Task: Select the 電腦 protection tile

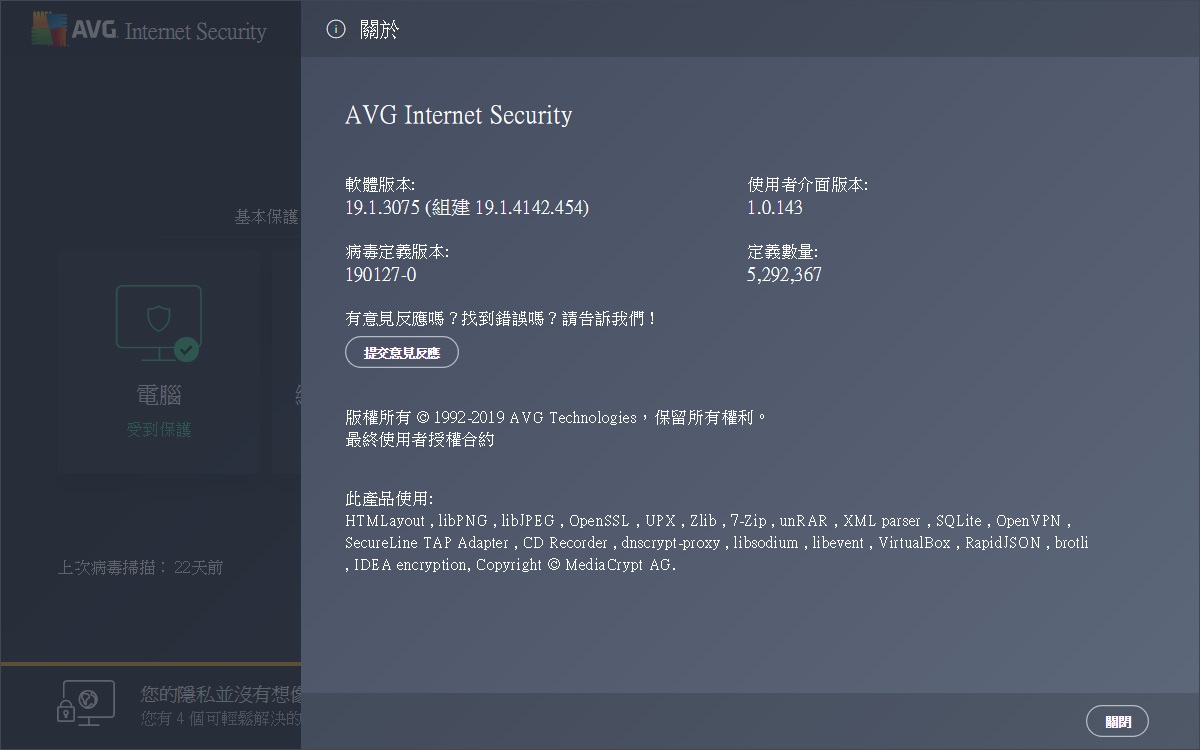Action: coord(158,360)
